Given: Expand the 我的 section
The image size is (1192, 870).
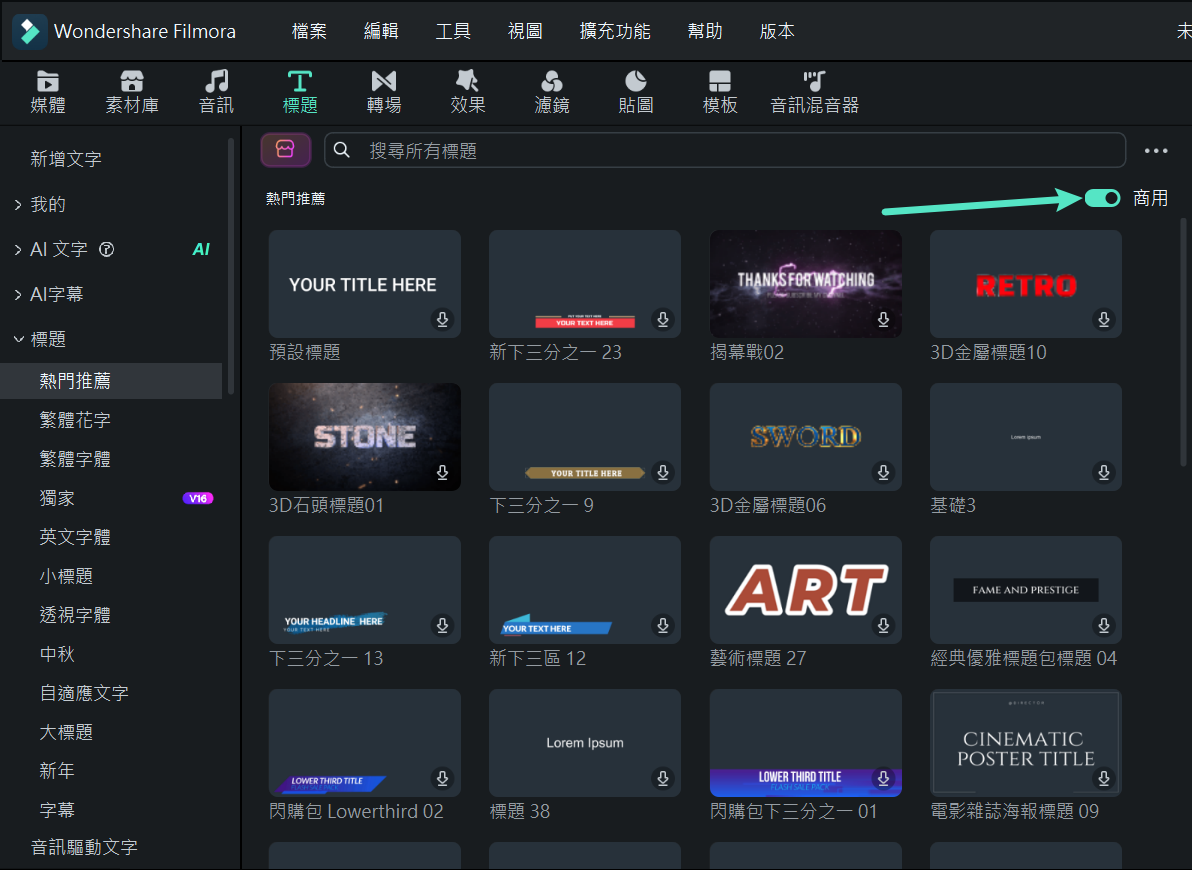Looking at the screenshot, I should pos(18,205).
